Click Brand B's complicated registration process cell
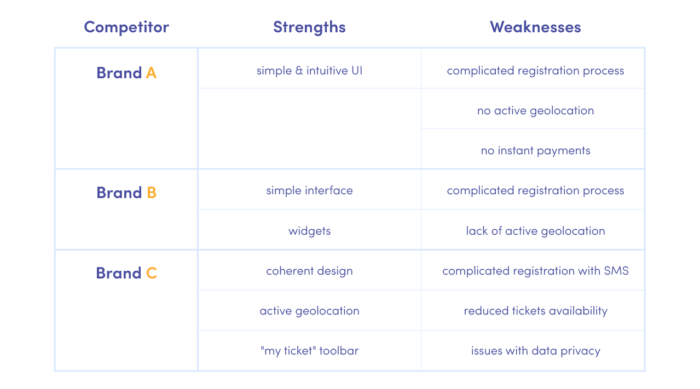 pyautogui.click(x=533, y=190)
